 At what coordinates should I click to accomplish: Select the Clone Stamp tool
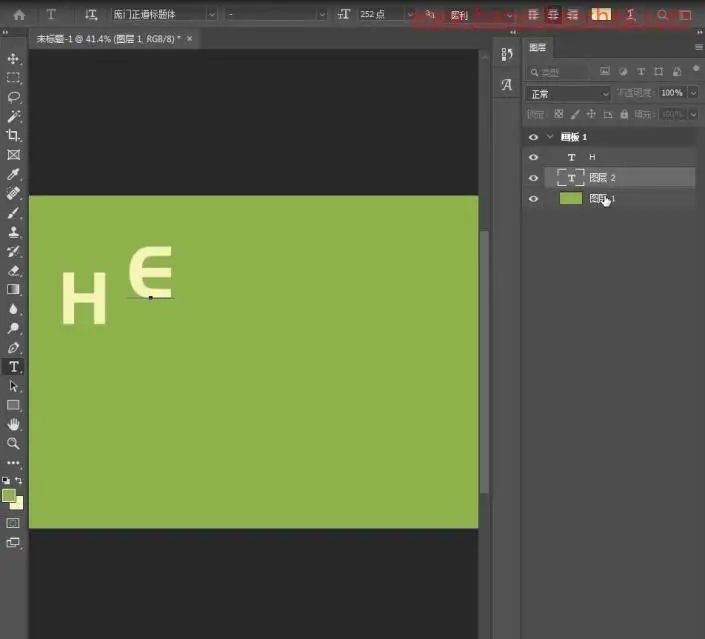tap(13, 232)
